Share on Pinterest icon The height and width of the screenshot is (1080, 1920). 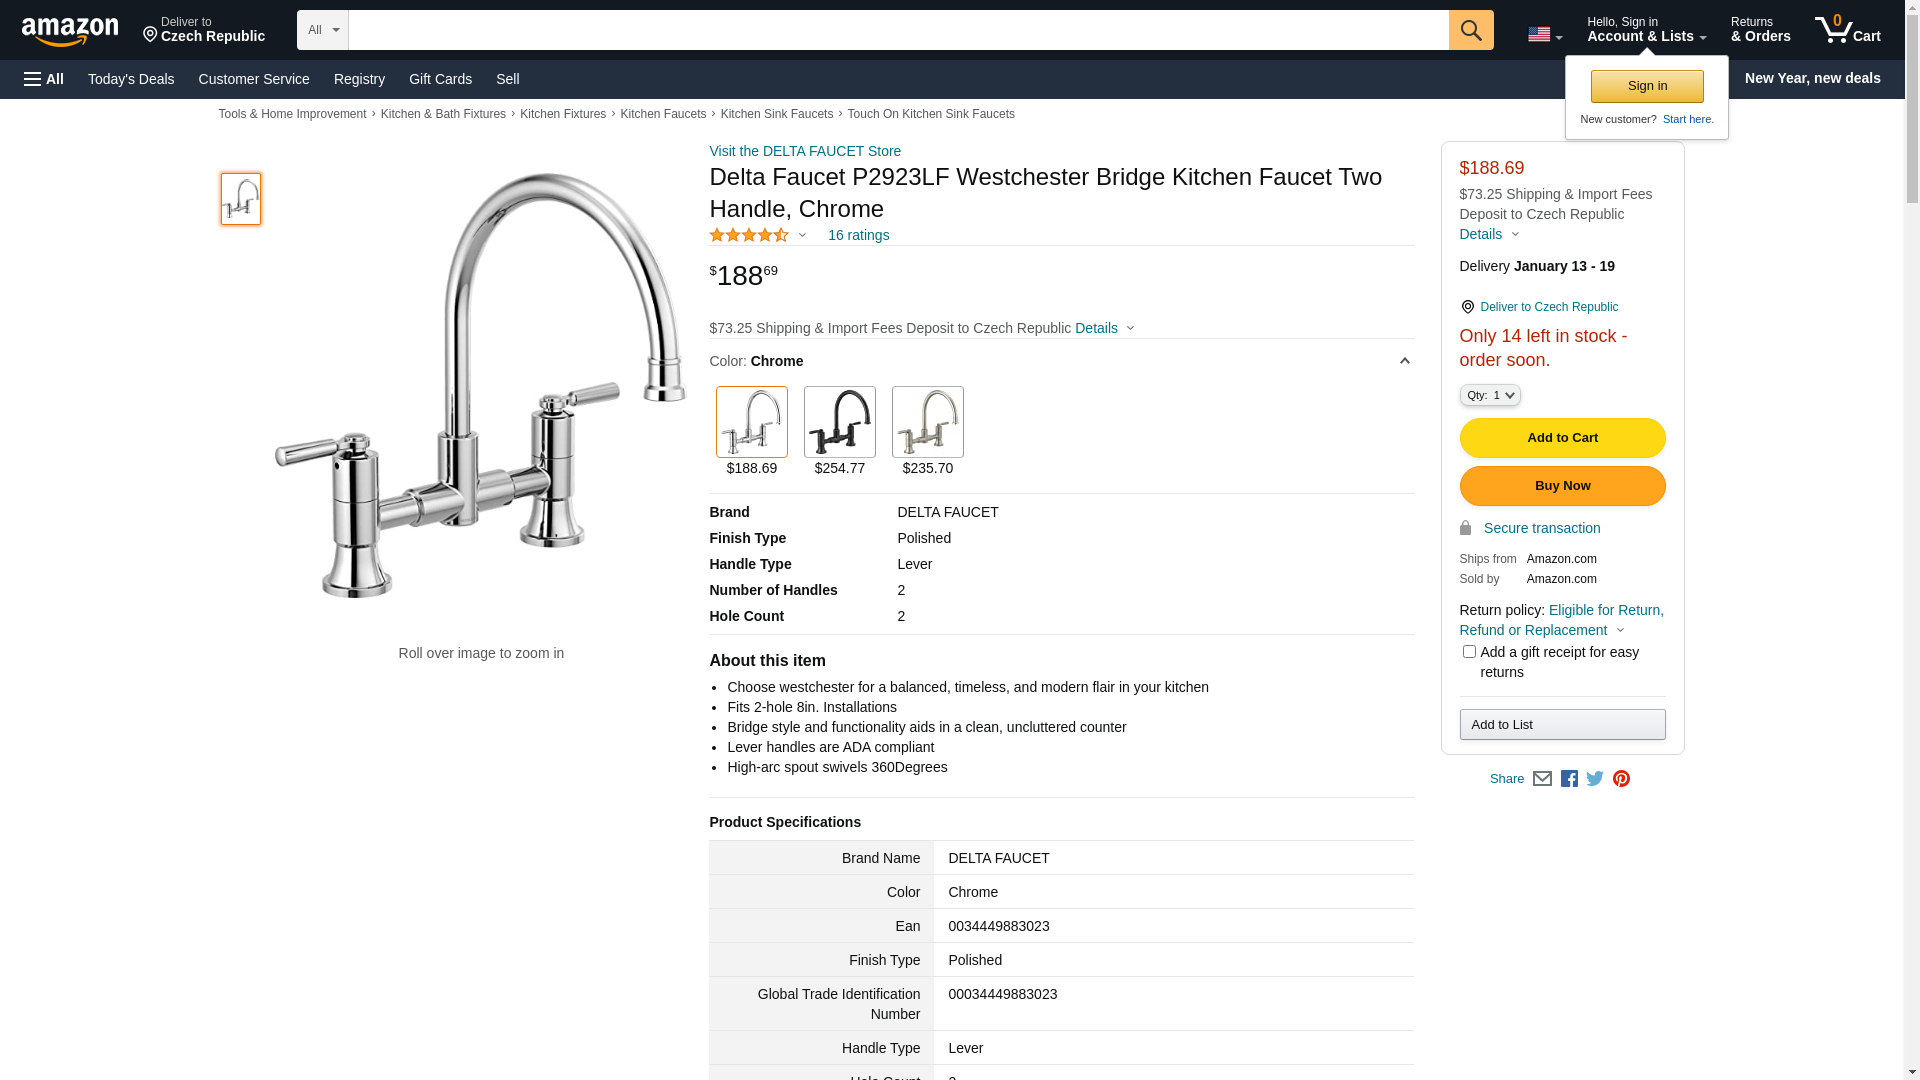point(1621,779)
